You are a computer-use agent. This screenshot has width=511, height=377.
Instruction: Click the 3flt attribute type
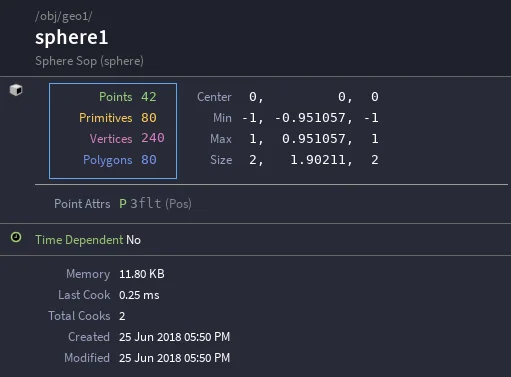[x=146, y=203]
